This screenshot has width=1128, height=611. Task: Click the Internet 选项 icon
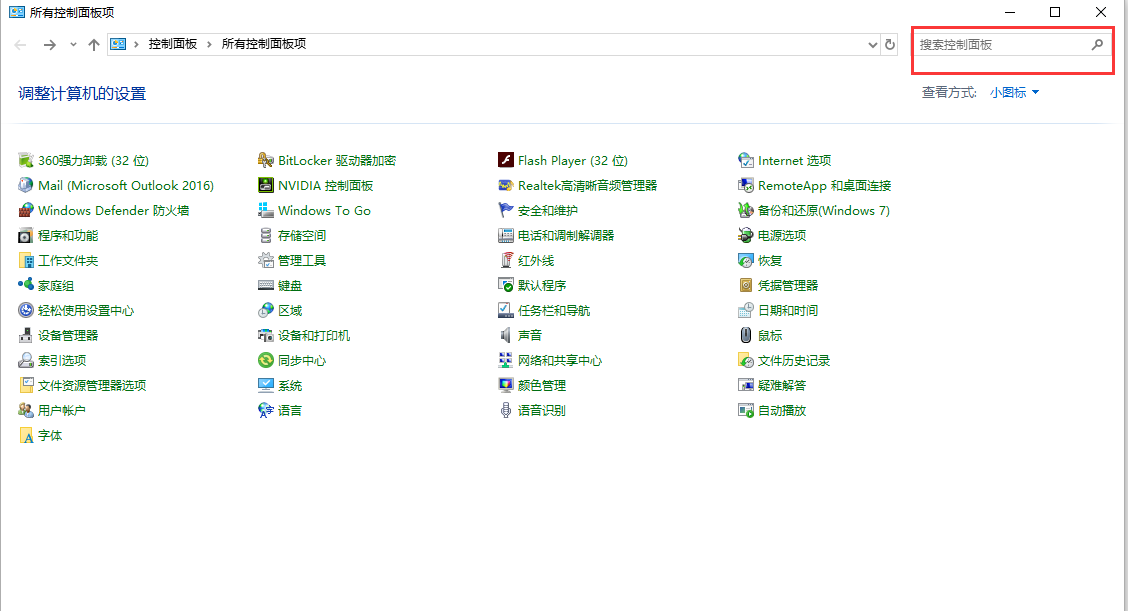pyautogui.click(x=745, y=160)
